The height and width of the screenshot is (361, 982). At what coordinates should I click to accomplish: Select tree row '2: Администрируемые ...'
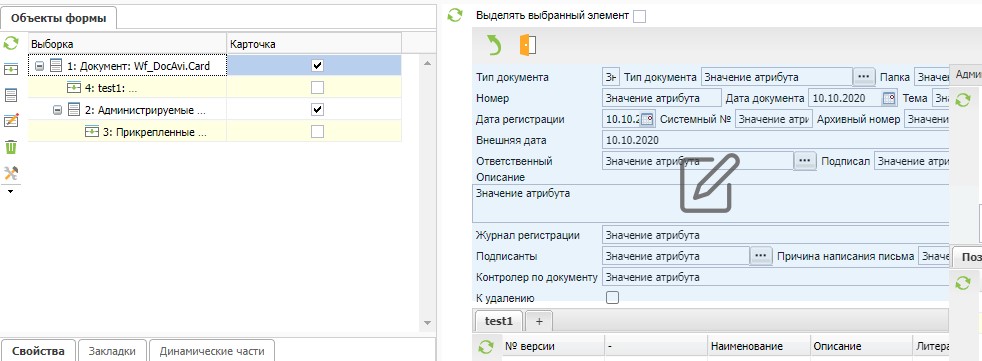214,110
